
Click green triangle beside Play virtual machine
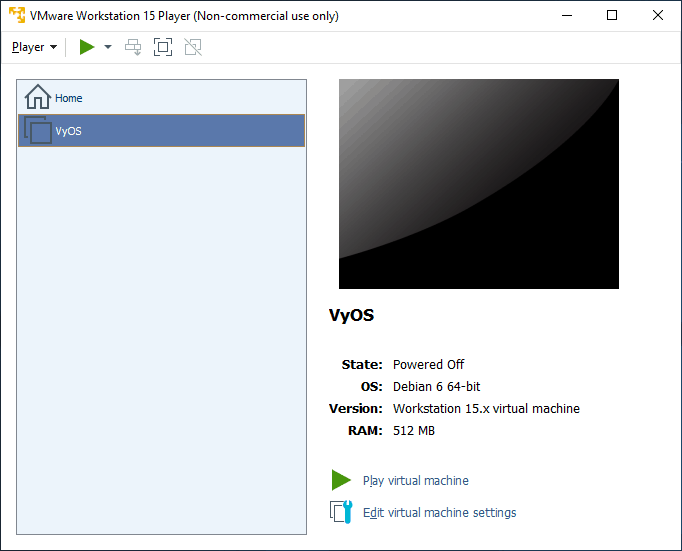[341, 480]
